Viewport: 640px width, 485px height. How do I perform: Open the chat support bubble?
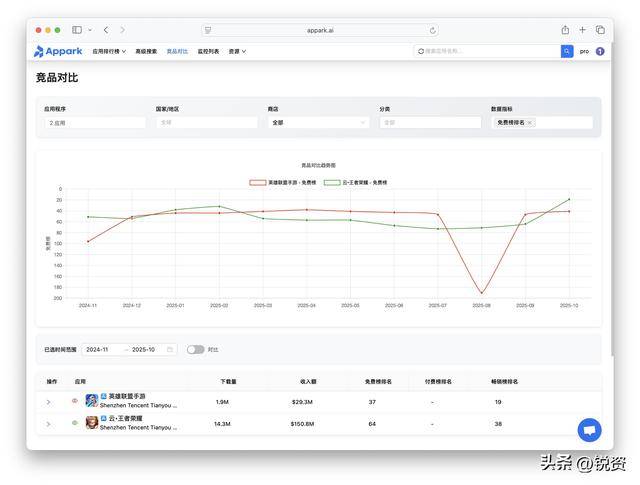pos(589,430)
